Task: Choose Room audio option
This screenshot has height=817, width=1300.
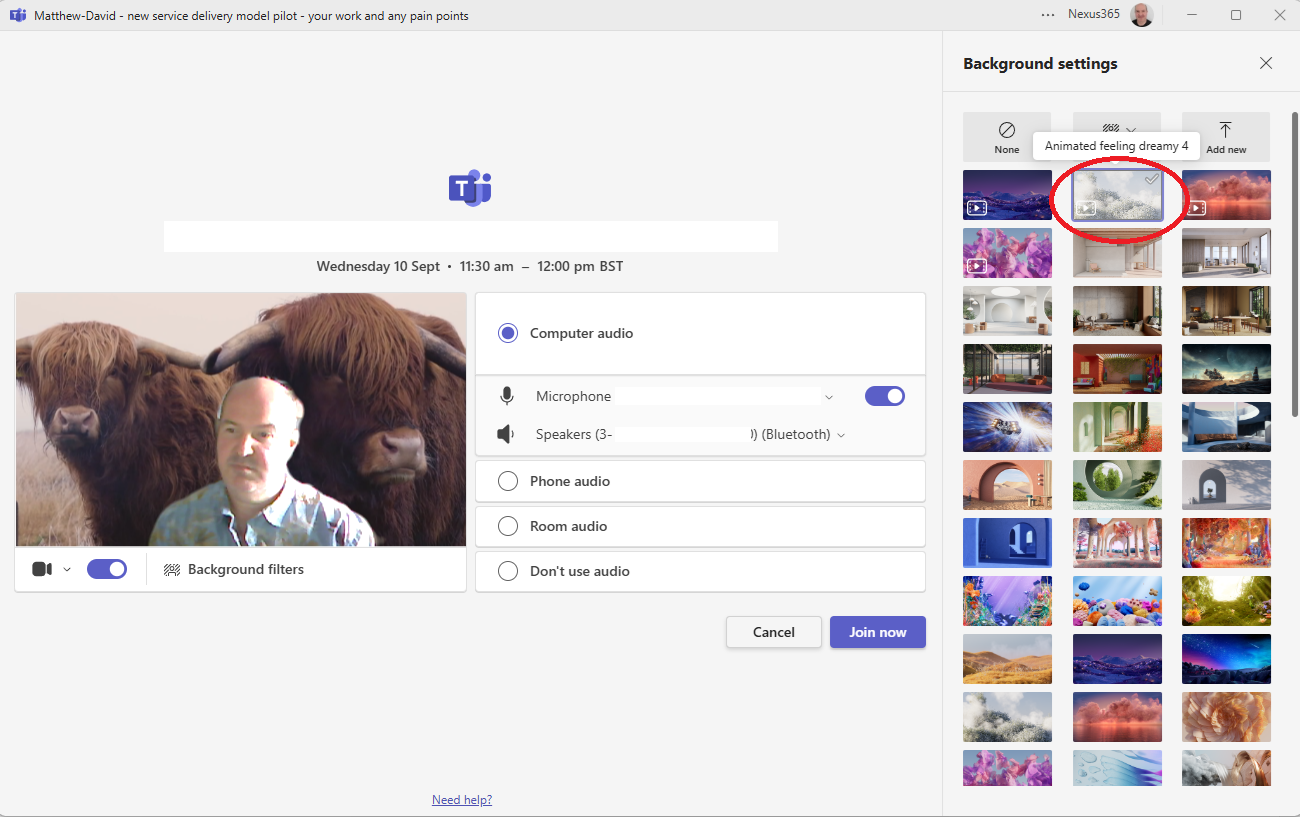Action: click(508, 526)
